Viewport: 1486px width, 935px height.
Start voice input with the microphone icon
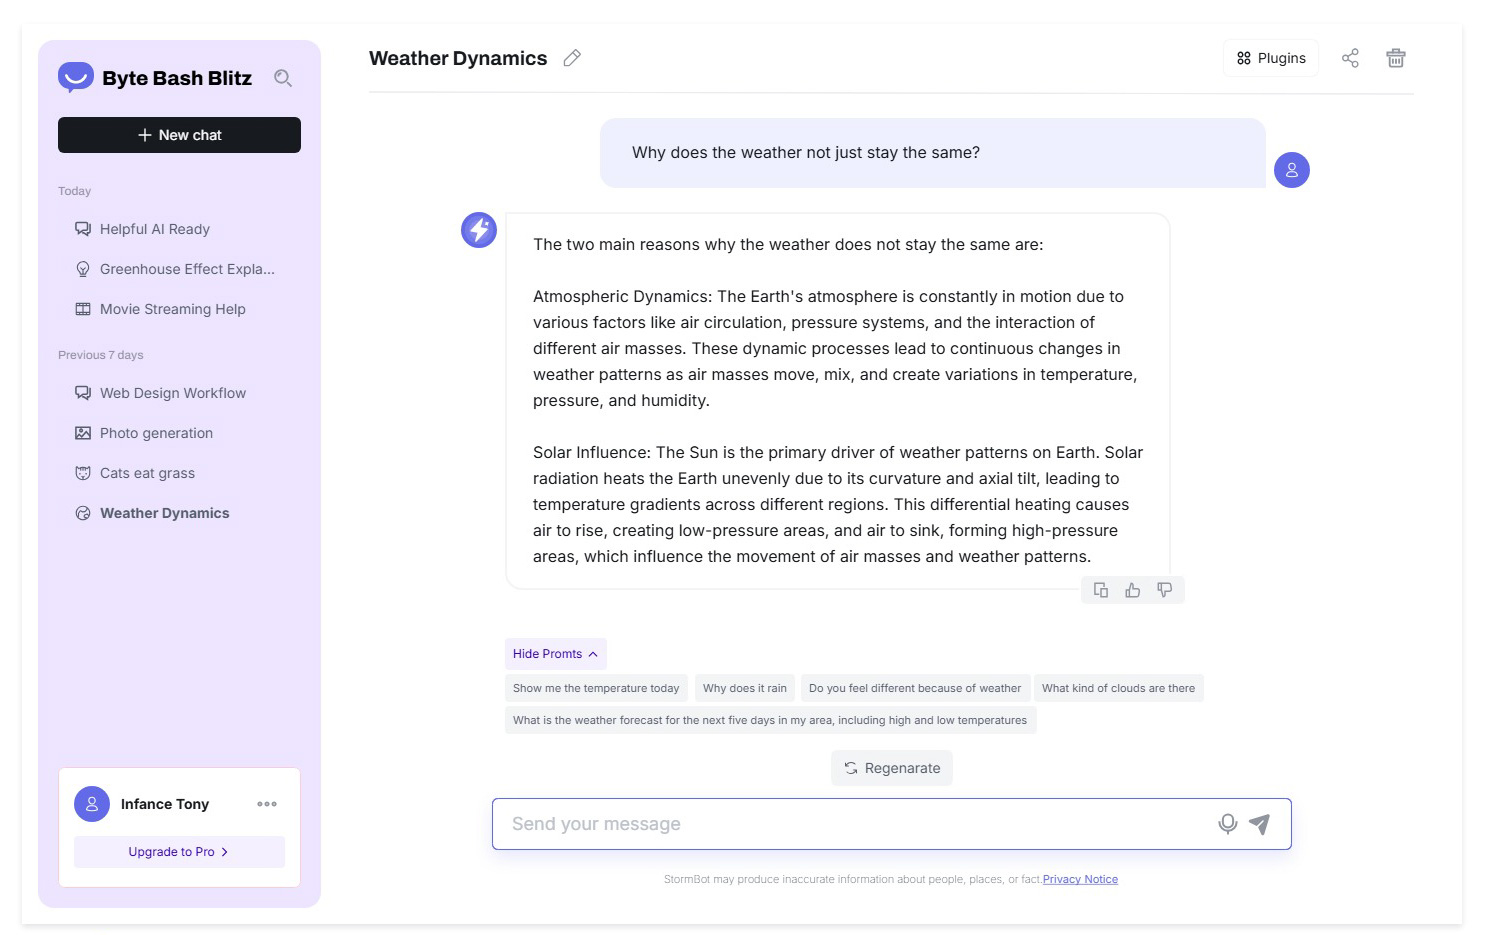point(1228,824)
